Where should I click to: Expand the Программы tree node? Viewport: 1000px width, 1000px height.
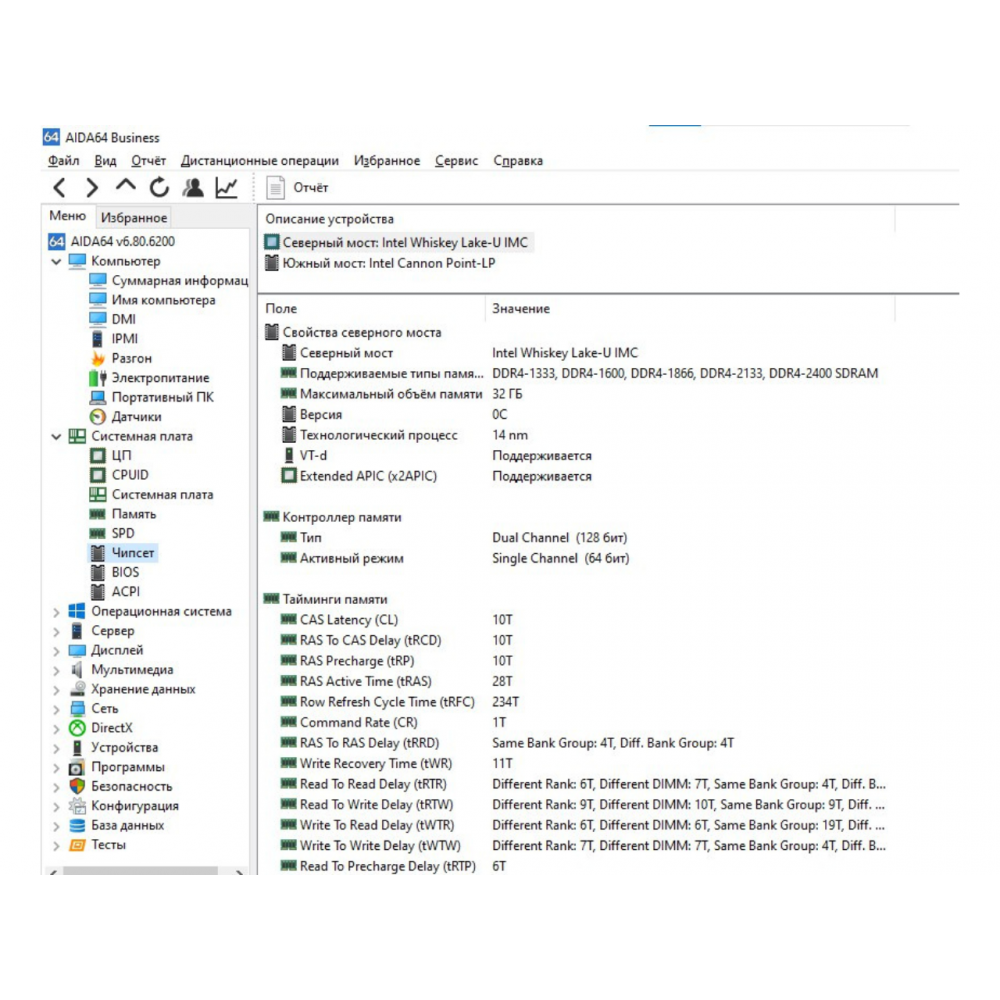pyautogui.click(x=56, y=768)
